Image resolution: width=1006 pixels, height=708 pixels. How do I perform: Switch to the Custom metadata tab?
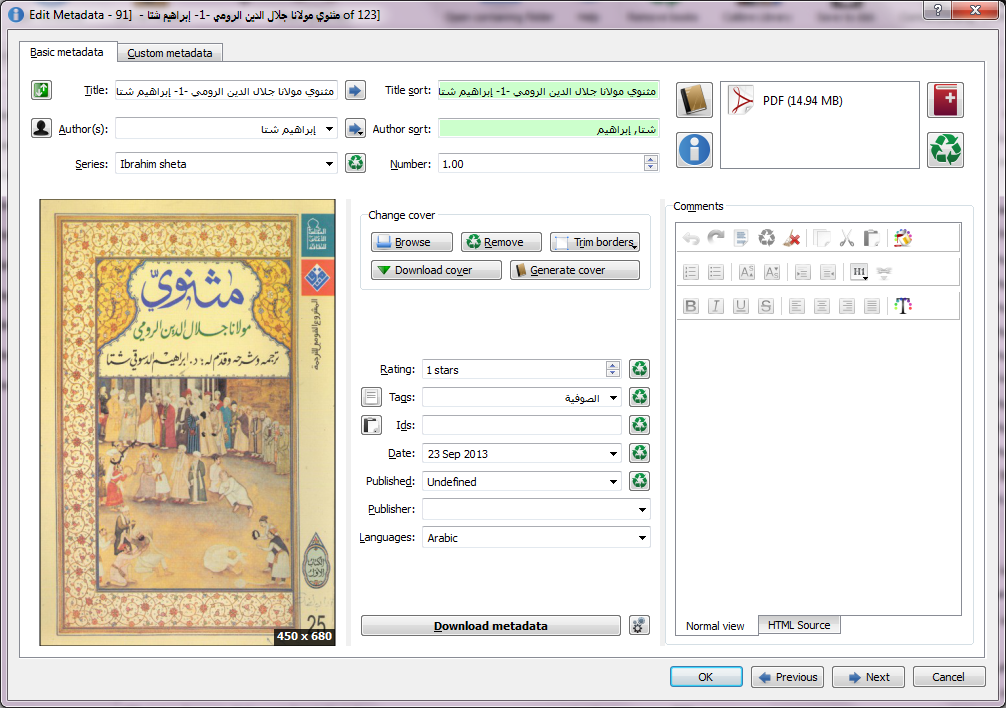coord(170,53)
